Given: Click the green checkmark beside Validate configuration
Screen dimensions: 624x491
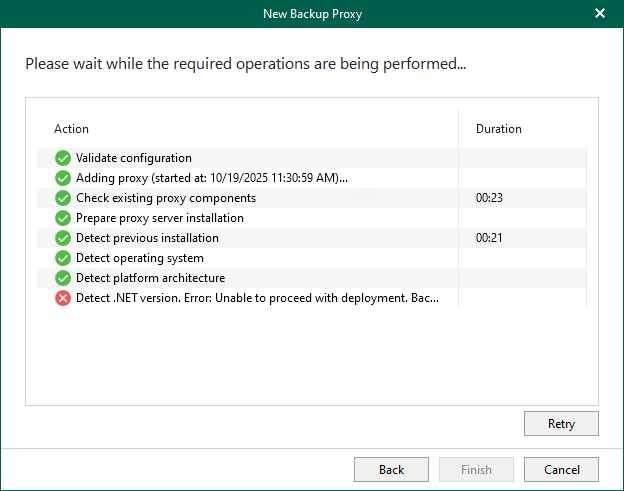Looking at the screenshot, I should click(x=63, y=158).
